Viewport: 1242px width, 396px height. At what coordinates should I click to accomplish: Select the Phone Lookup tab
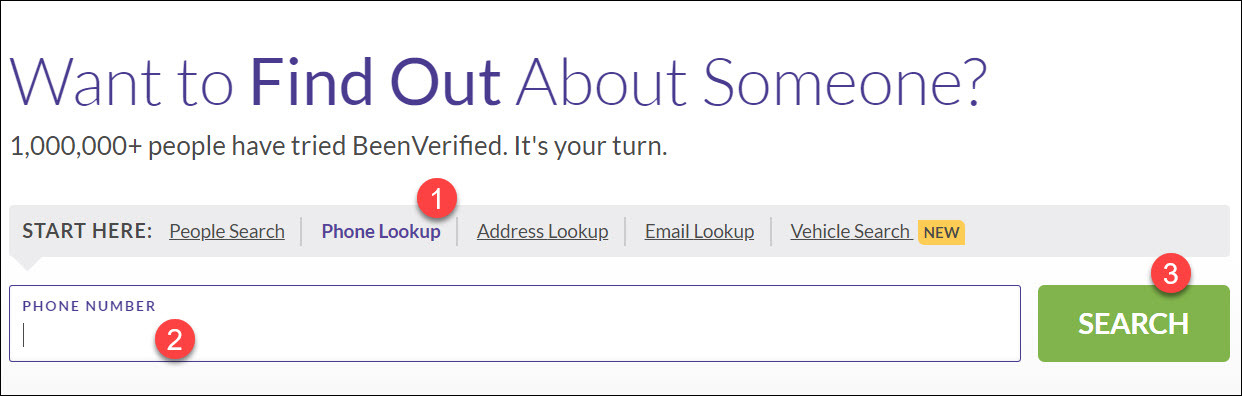(x=380, y=232)
